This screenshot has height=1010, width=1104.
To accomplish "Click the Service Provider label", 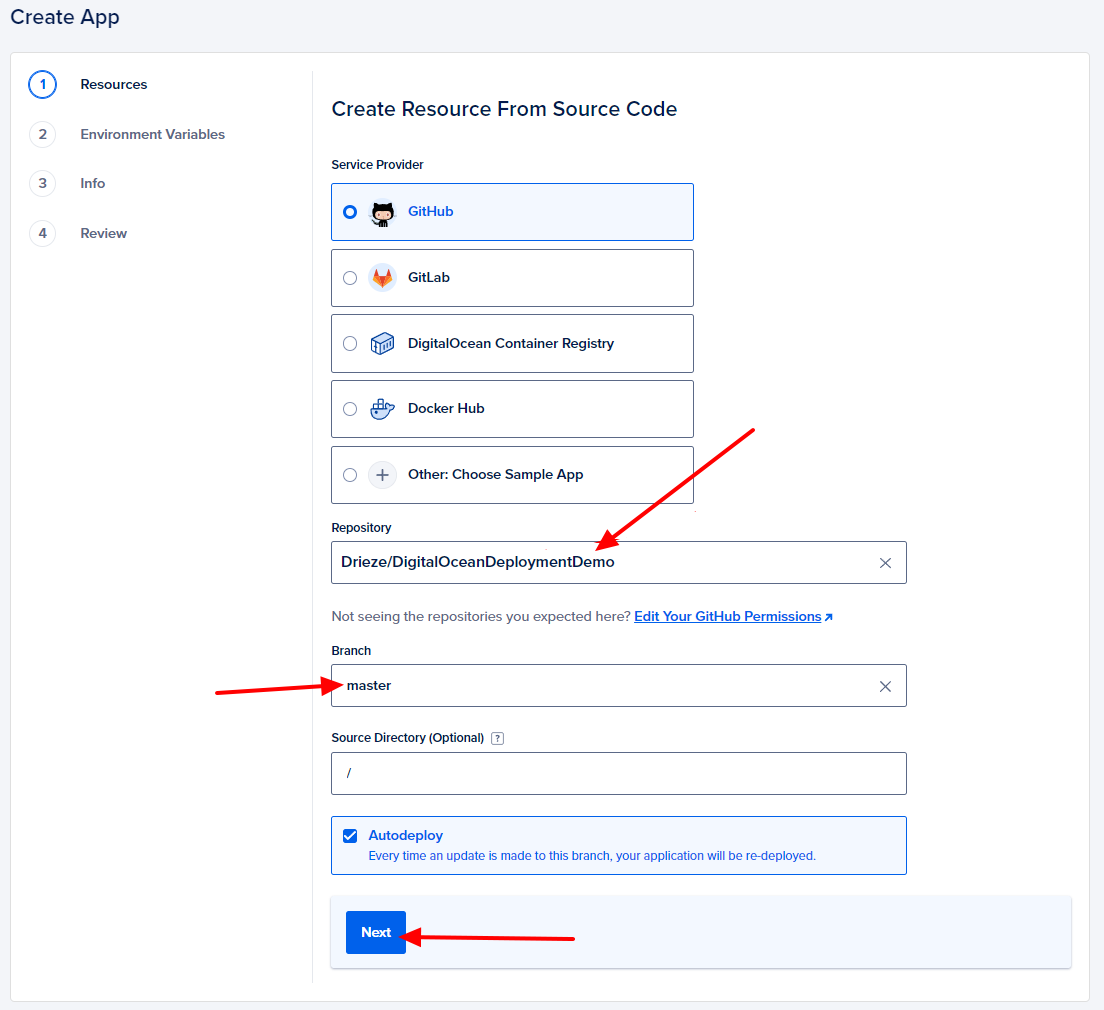I will coord(377,165).
